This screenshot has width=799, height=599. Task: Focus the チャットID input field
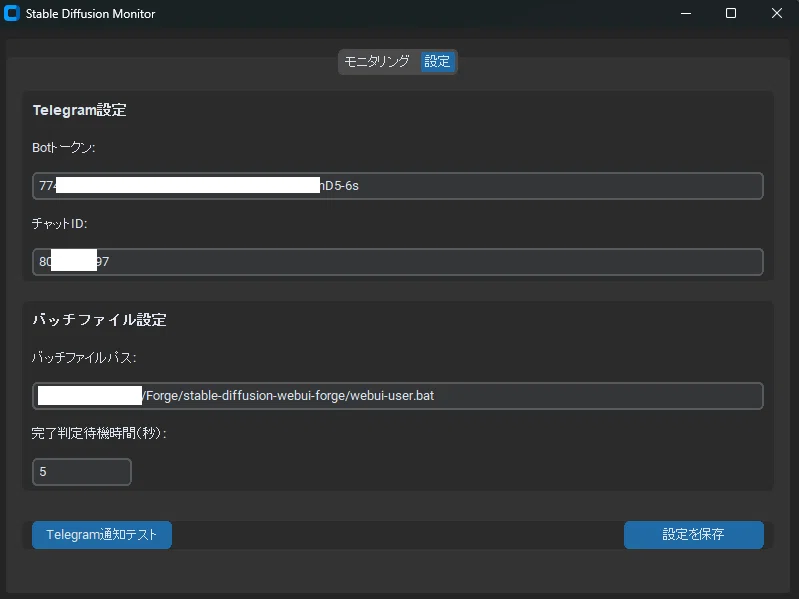pos(397,262)
